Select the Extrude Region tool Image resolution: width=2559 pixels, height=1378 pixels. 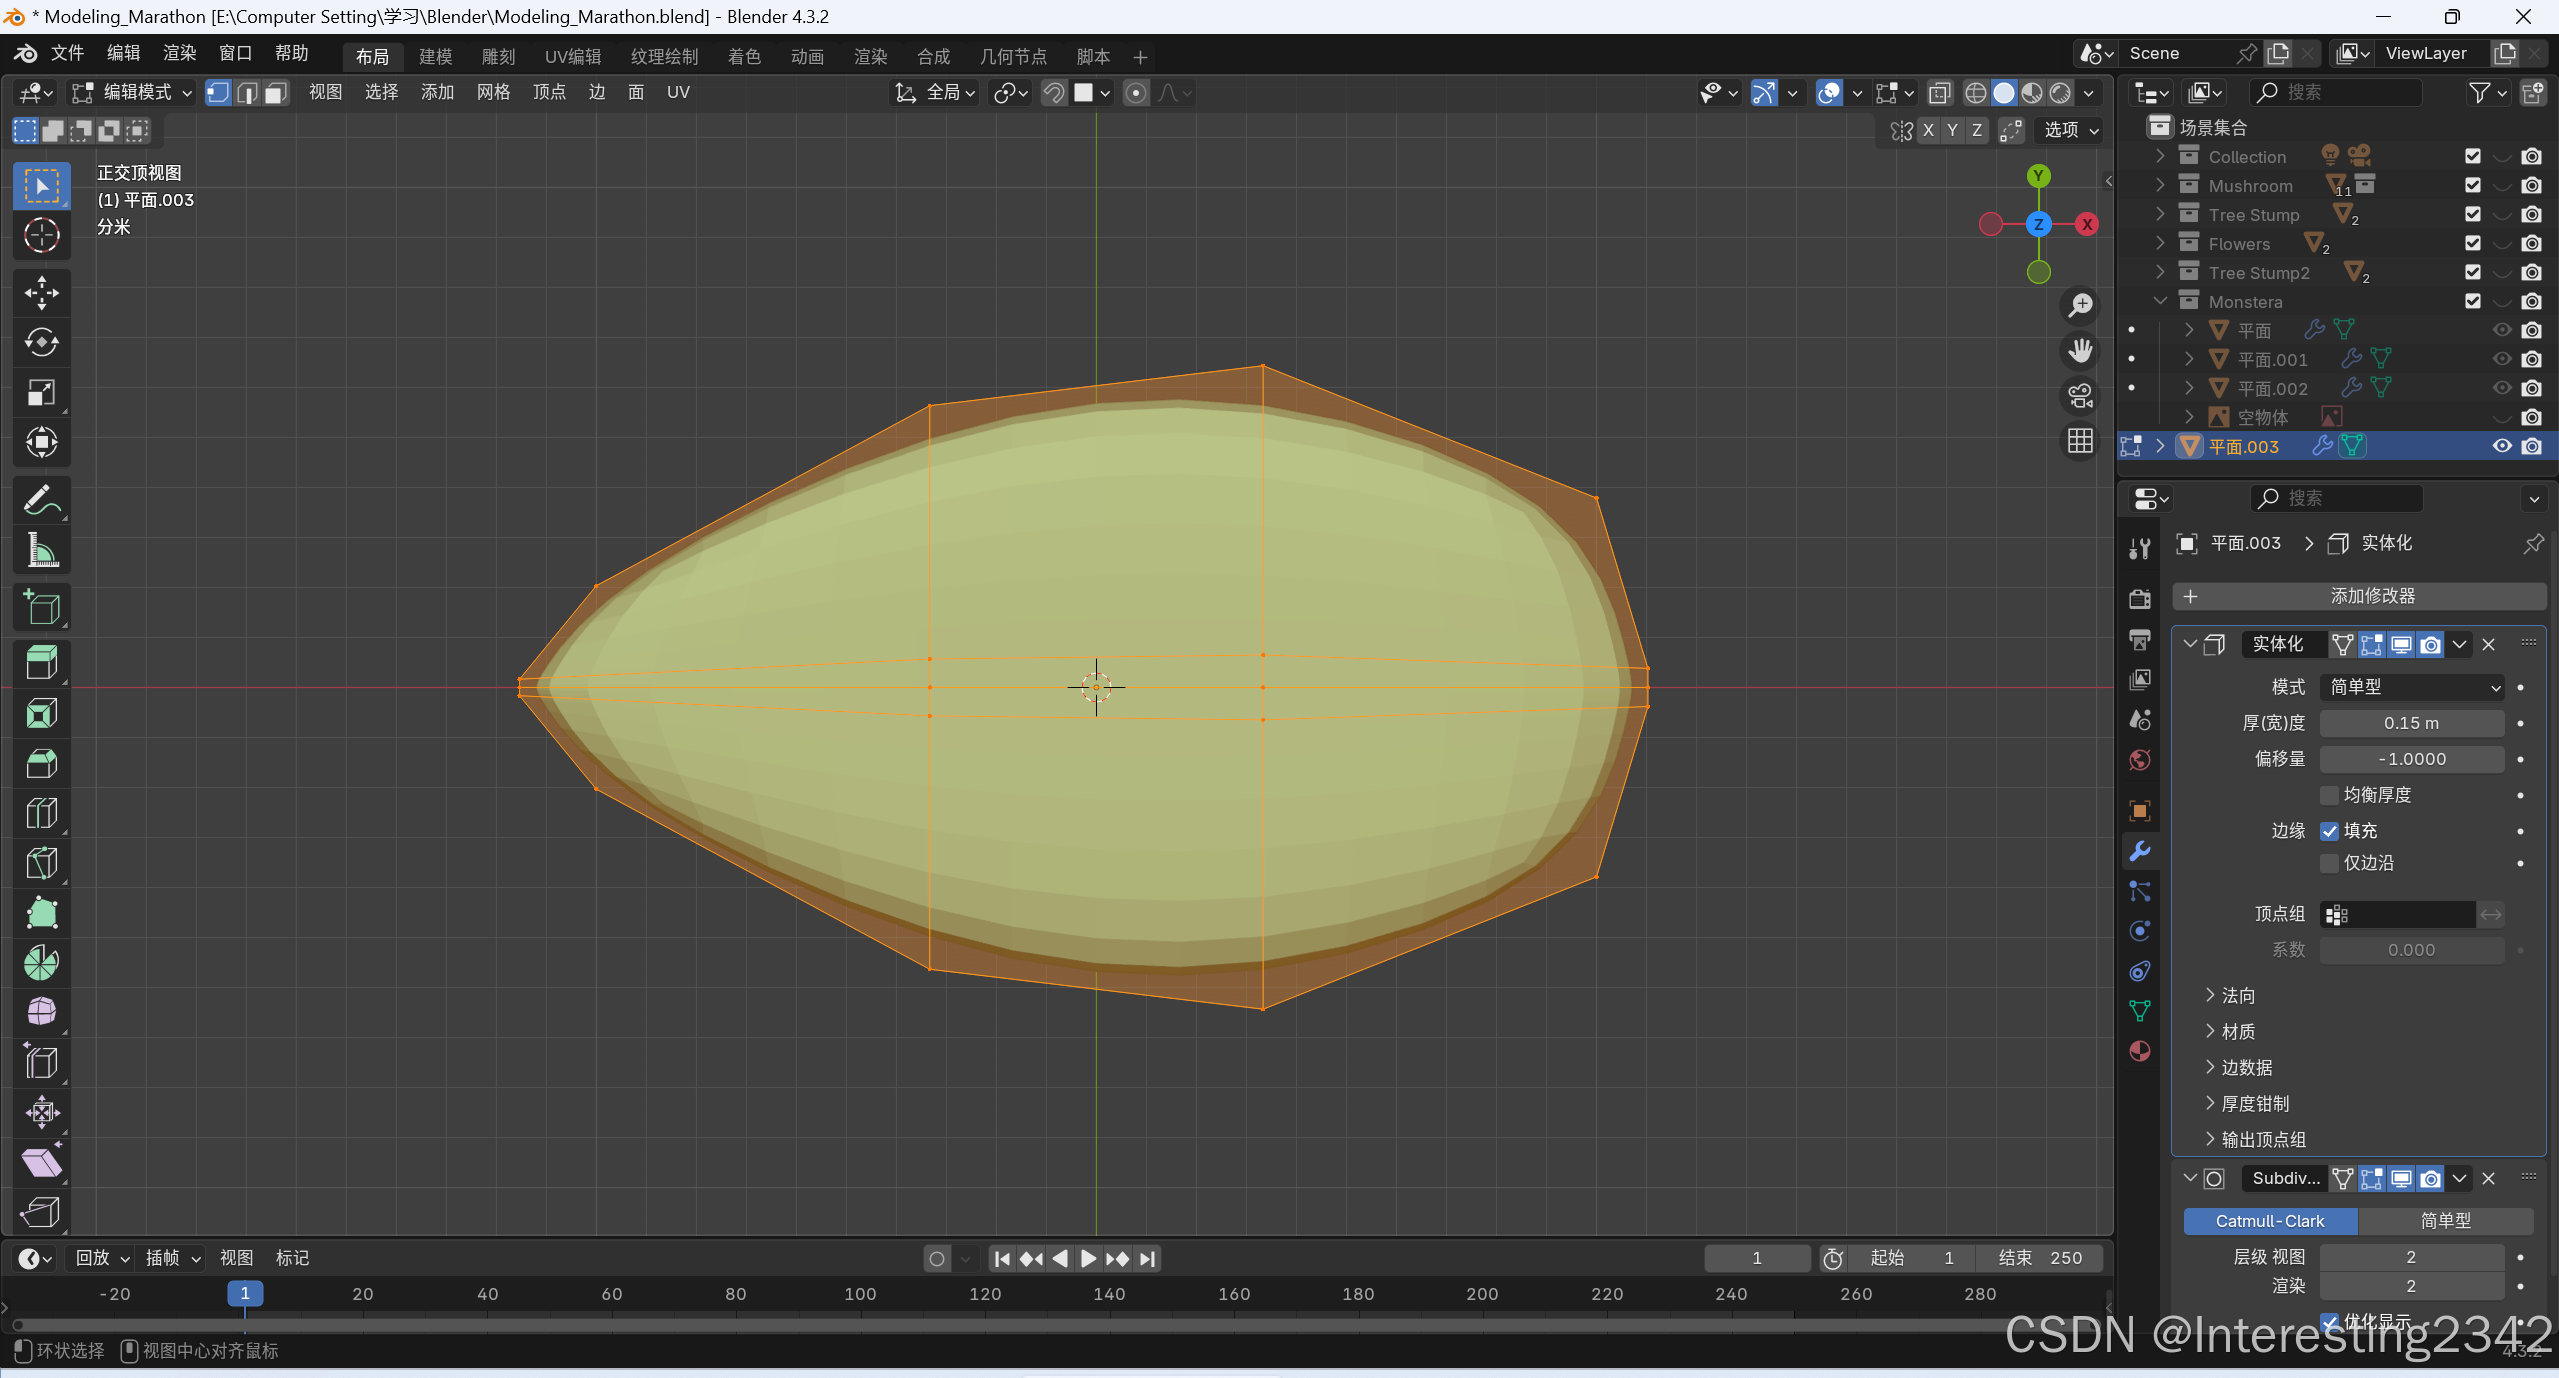41,663
